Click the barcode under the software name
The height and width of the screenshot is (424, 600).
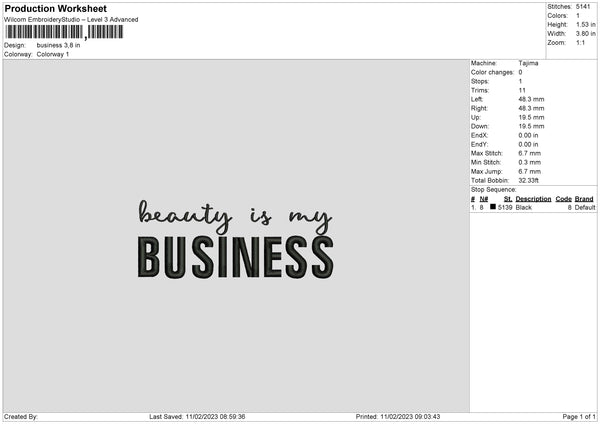64,32
